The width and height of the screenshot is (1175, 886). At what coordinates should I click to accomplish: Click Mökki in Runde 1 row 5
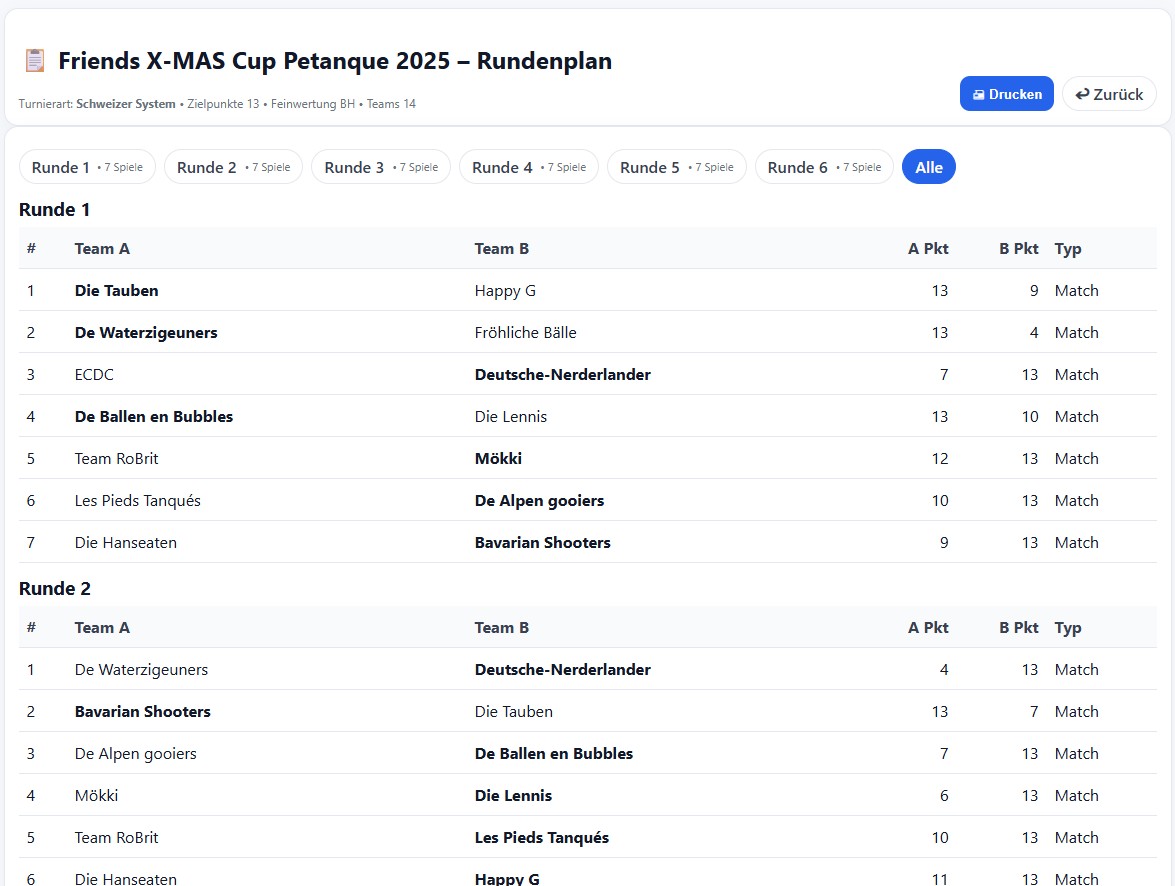point(498,459)
